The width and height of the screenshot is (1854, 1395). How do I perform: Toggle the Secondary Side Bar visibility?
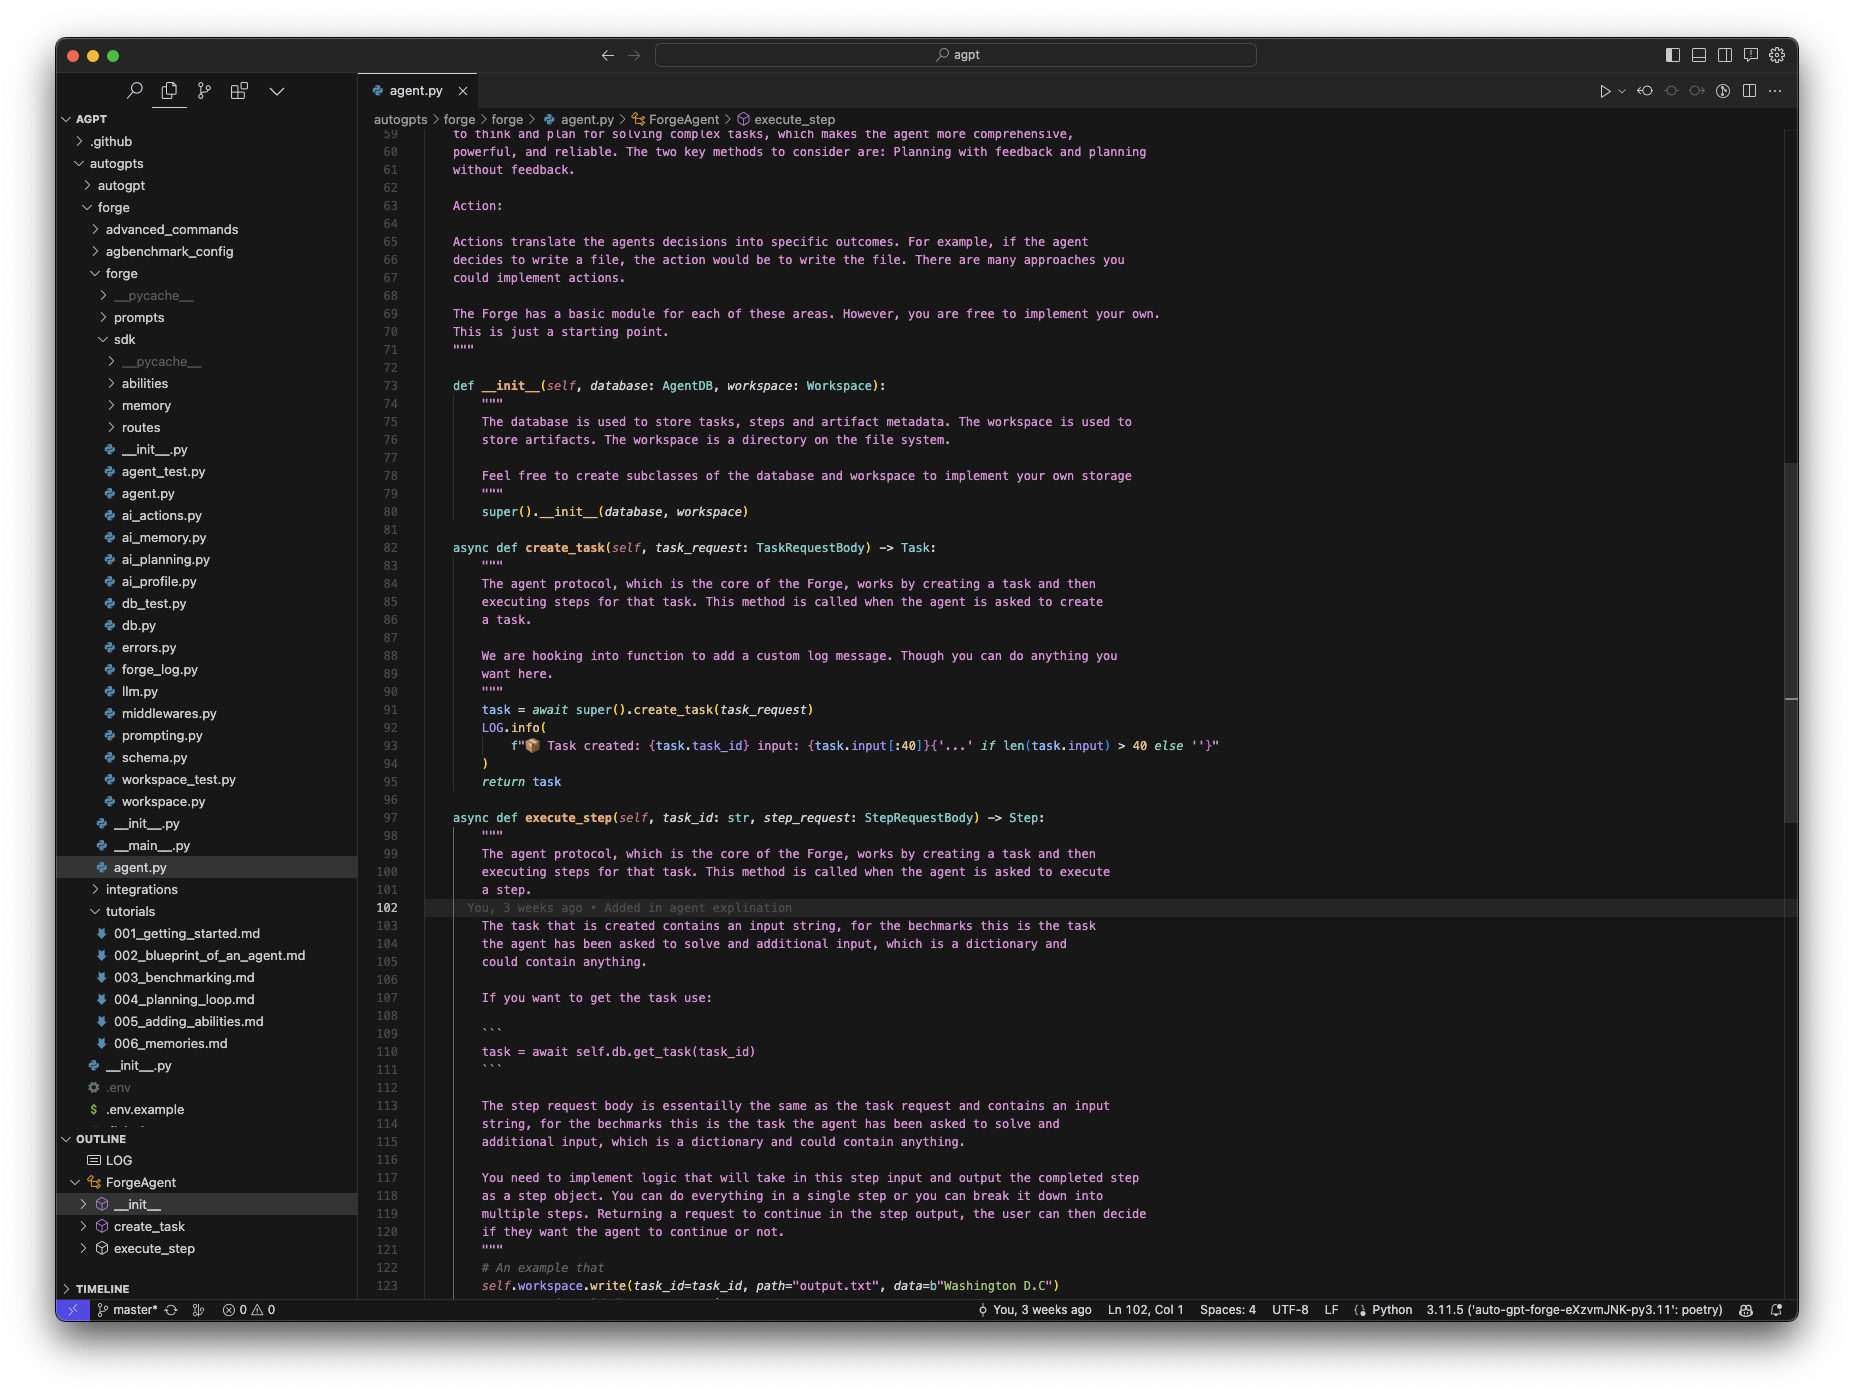point(1725,55)
